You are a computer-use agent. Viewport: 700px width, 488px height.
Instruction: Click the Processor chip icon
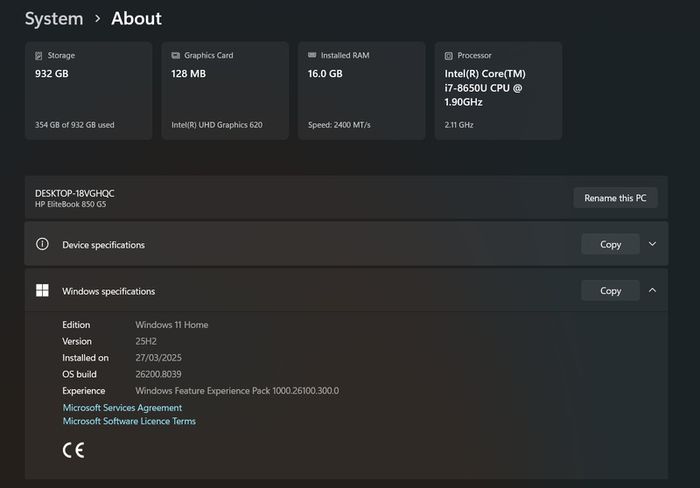(x=449, y=56)
